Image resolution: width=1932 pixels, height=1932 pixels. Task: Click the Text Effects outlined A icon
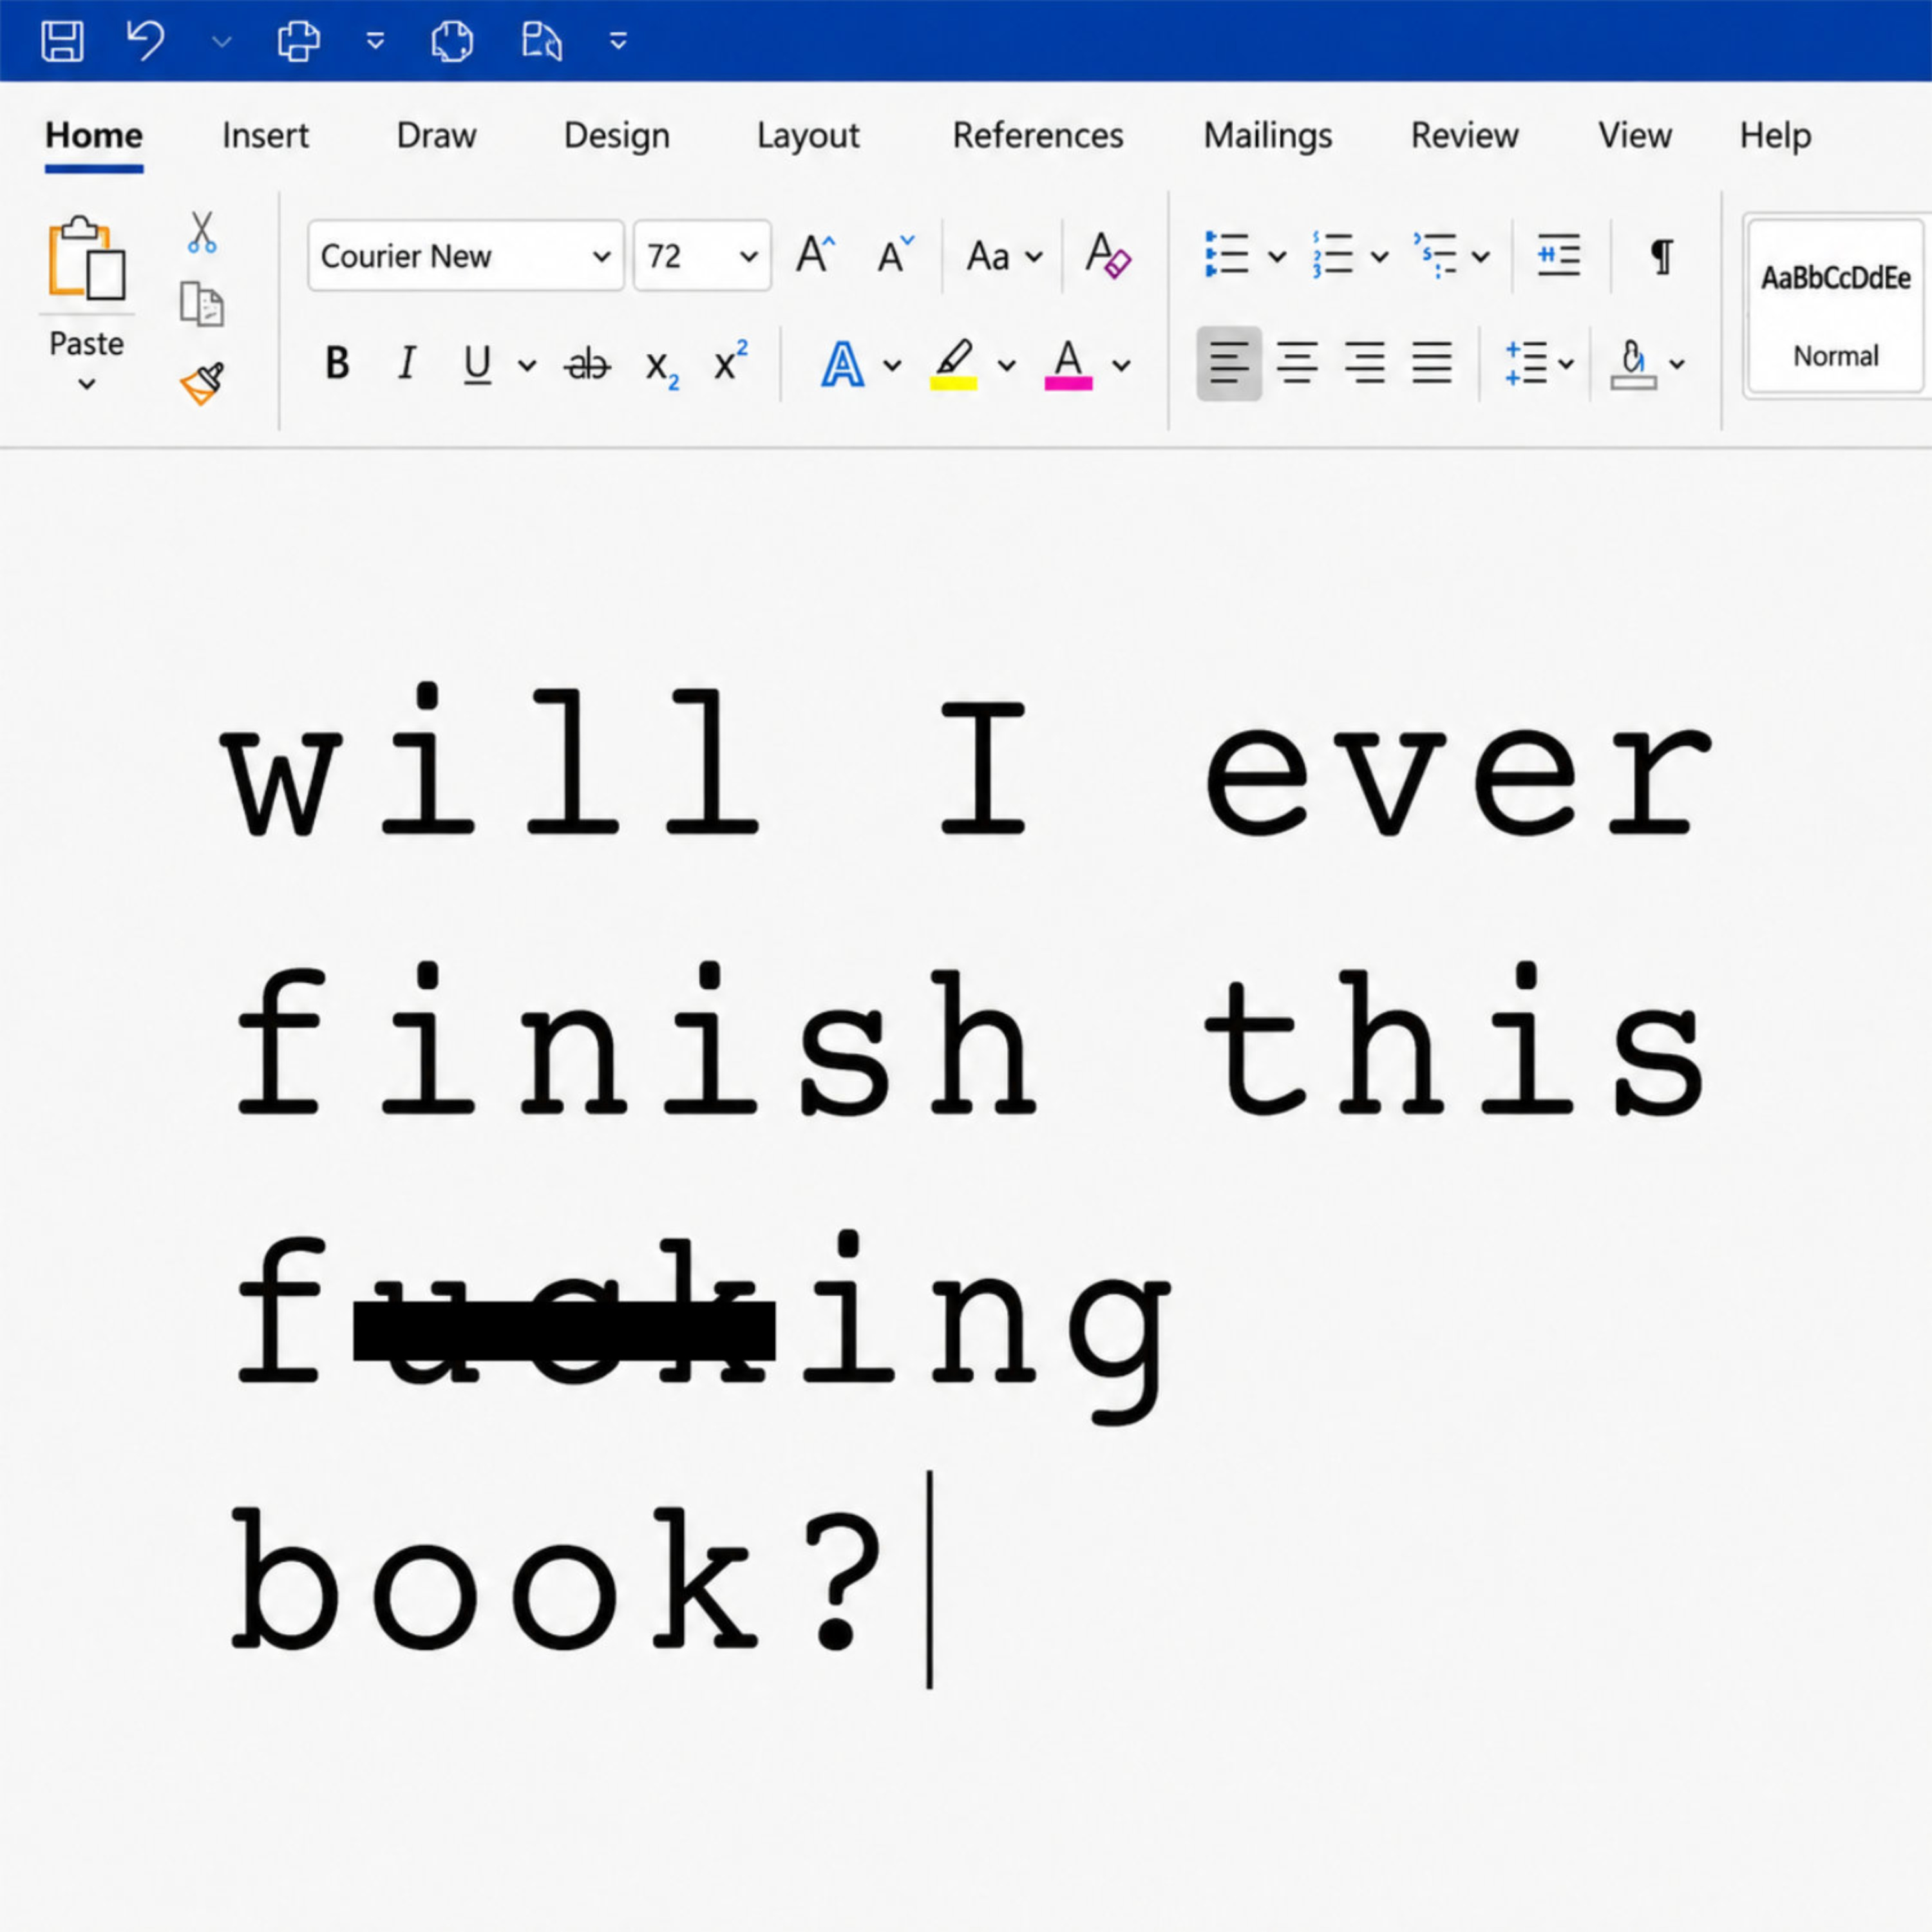tap(842, 364)
